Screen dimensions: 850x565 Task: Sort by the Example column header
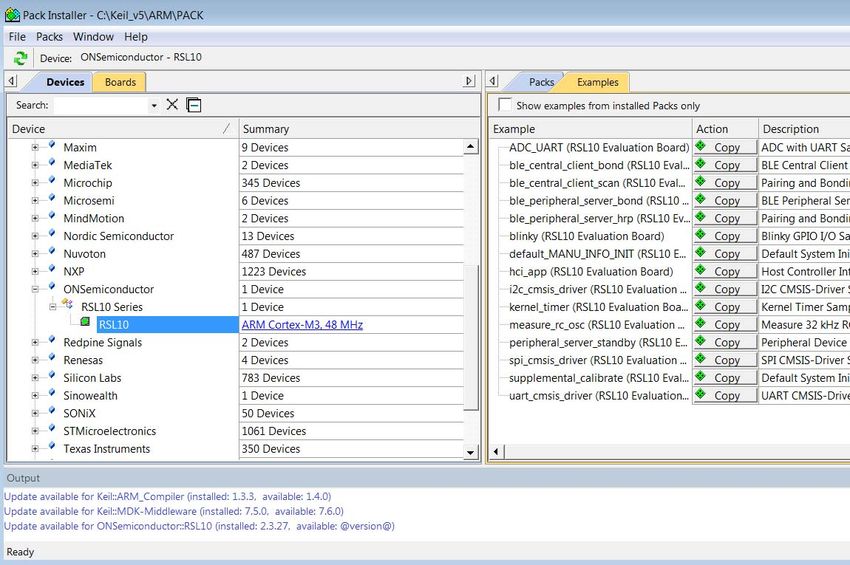coord(591,129)
